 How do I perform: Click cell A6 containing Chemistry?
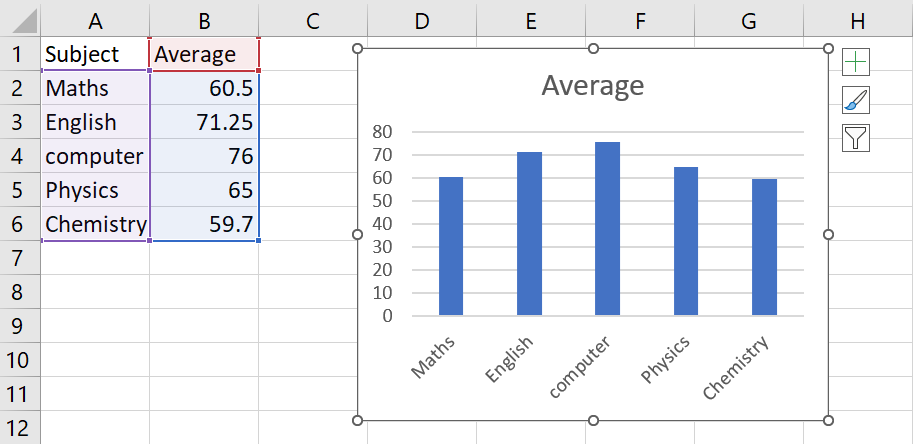point(95,224)
